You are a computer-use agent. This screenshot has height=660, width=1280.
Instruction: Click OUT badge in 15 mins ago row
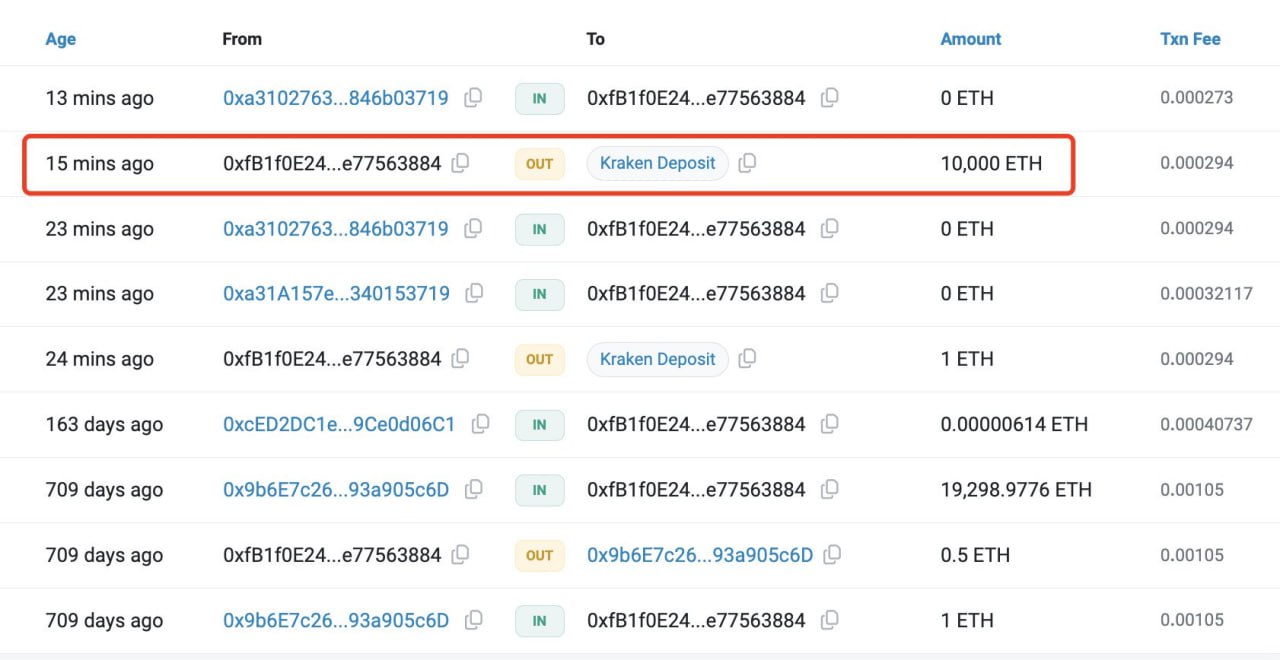coord(539,164)
